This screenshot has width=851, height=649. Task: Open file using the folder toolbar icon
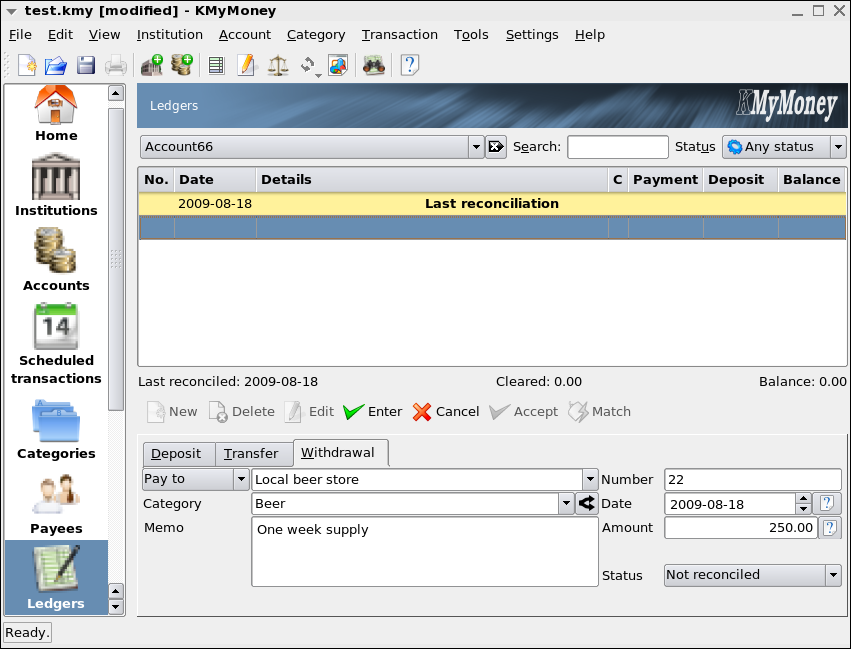56,66
